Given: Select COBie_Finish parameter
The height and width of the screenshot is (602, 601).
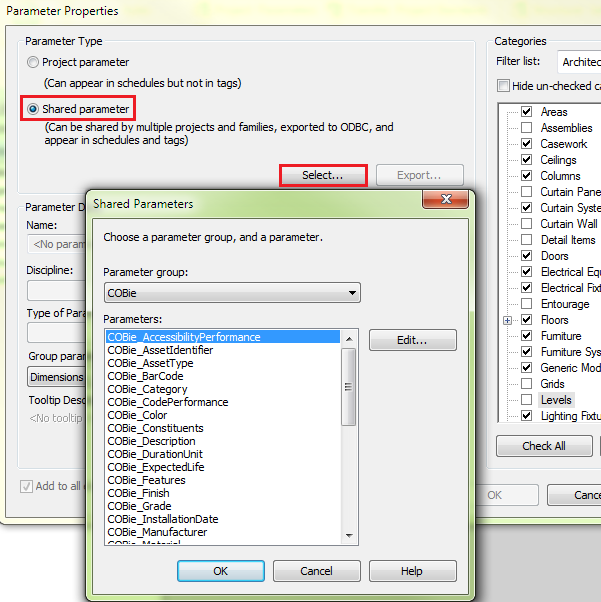Looking at the screenshot, I should click(x=223, y=493).
